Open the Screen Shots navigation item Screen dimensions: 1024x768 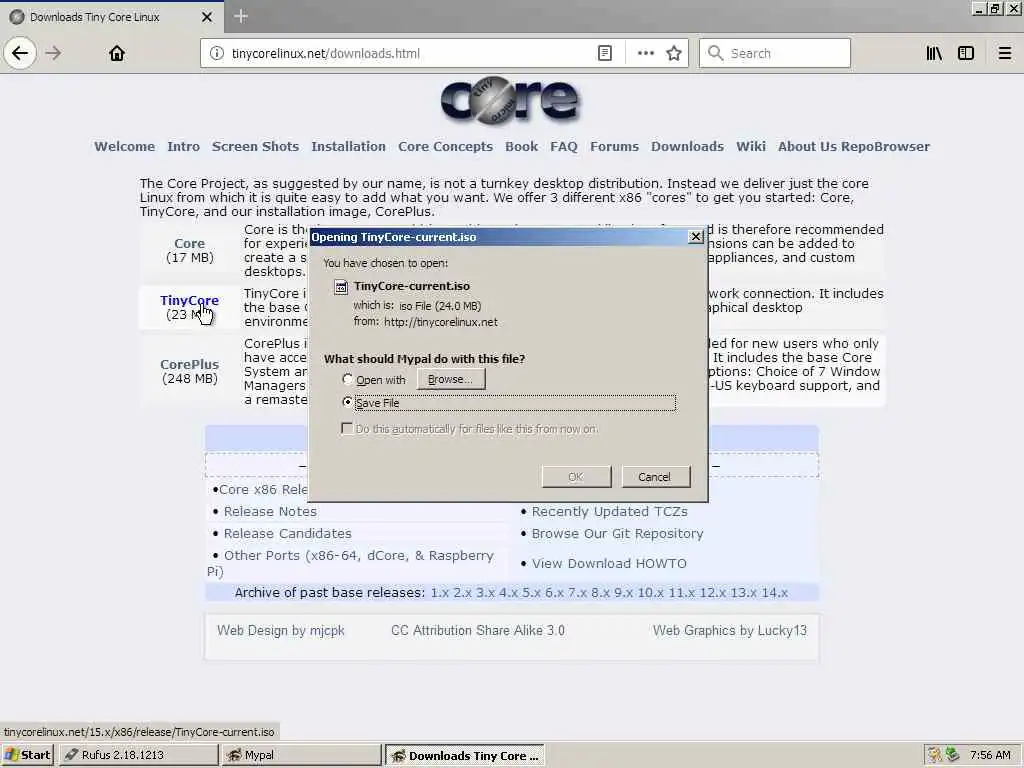click(255, 146)
